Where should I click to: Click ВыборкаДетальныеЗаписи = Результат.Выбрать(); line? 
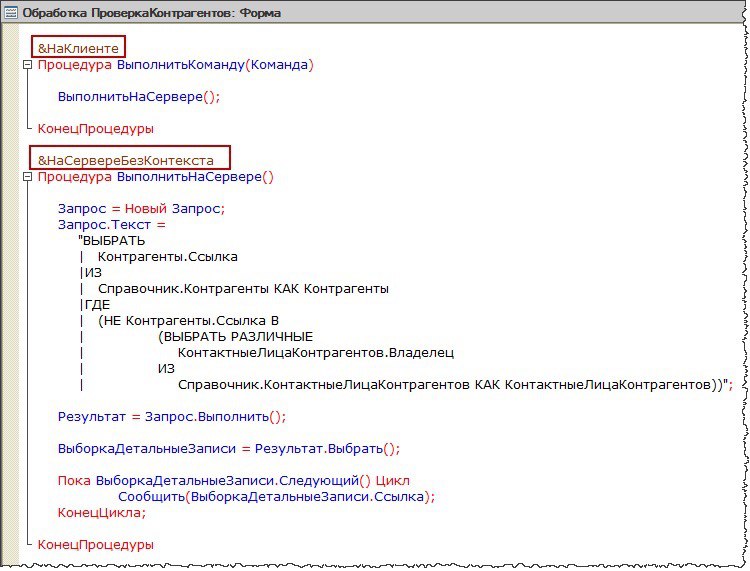(x=229, y=449)
